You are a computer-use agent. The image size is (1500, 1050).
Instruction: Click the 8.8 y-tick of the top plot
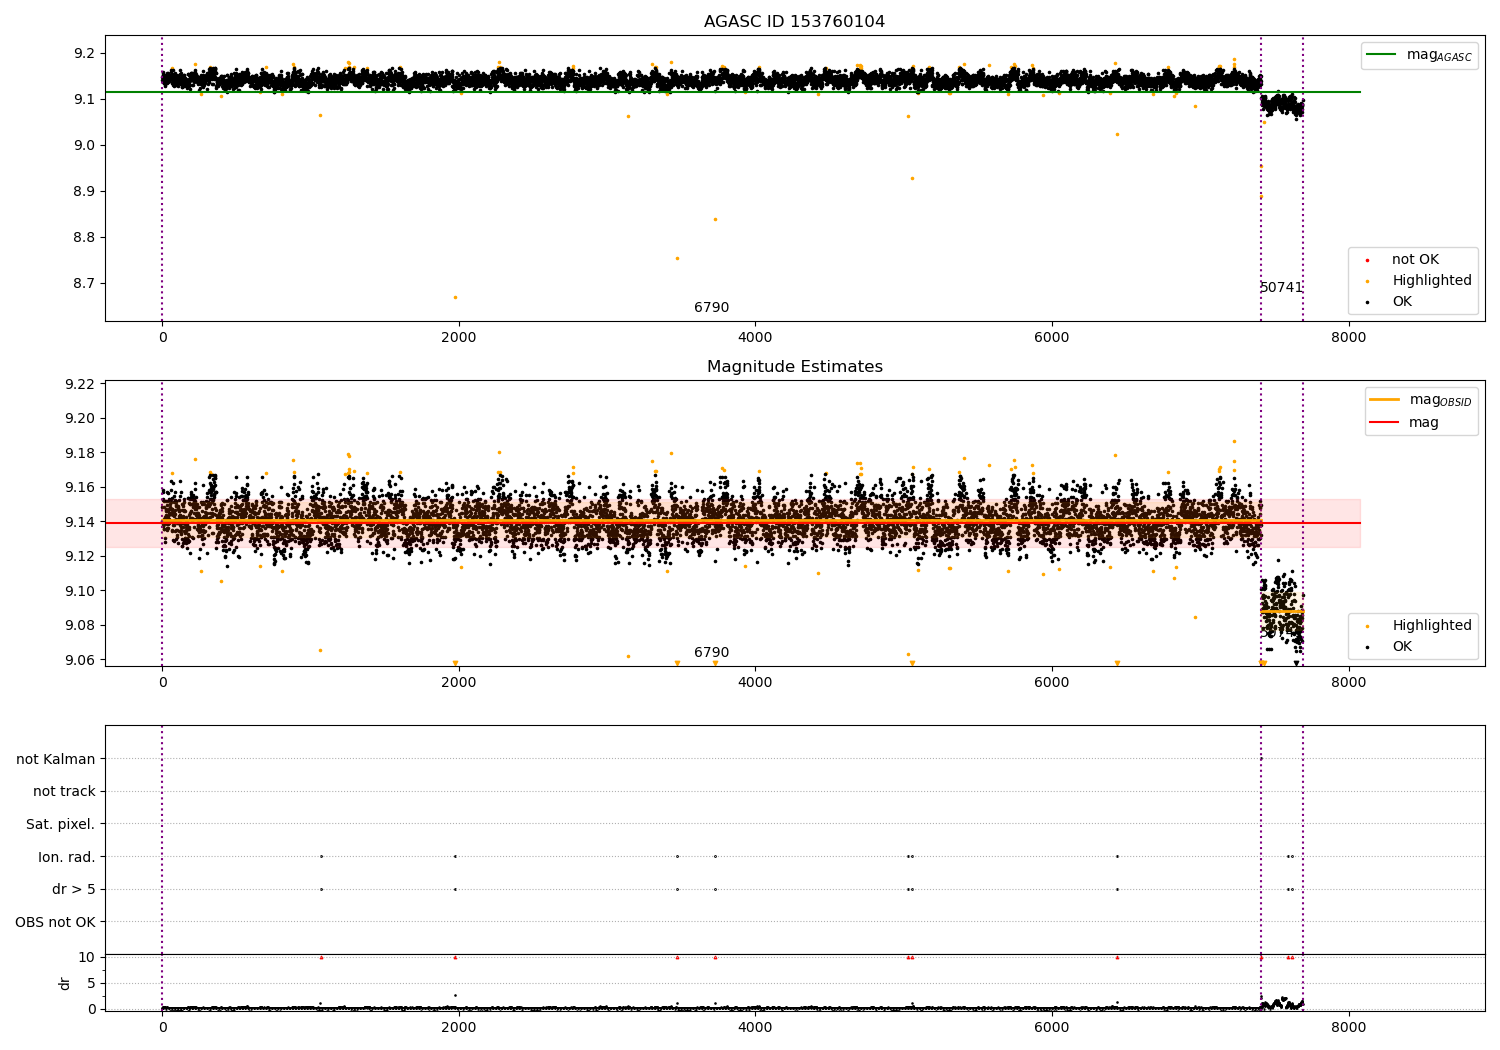point(85,238)
